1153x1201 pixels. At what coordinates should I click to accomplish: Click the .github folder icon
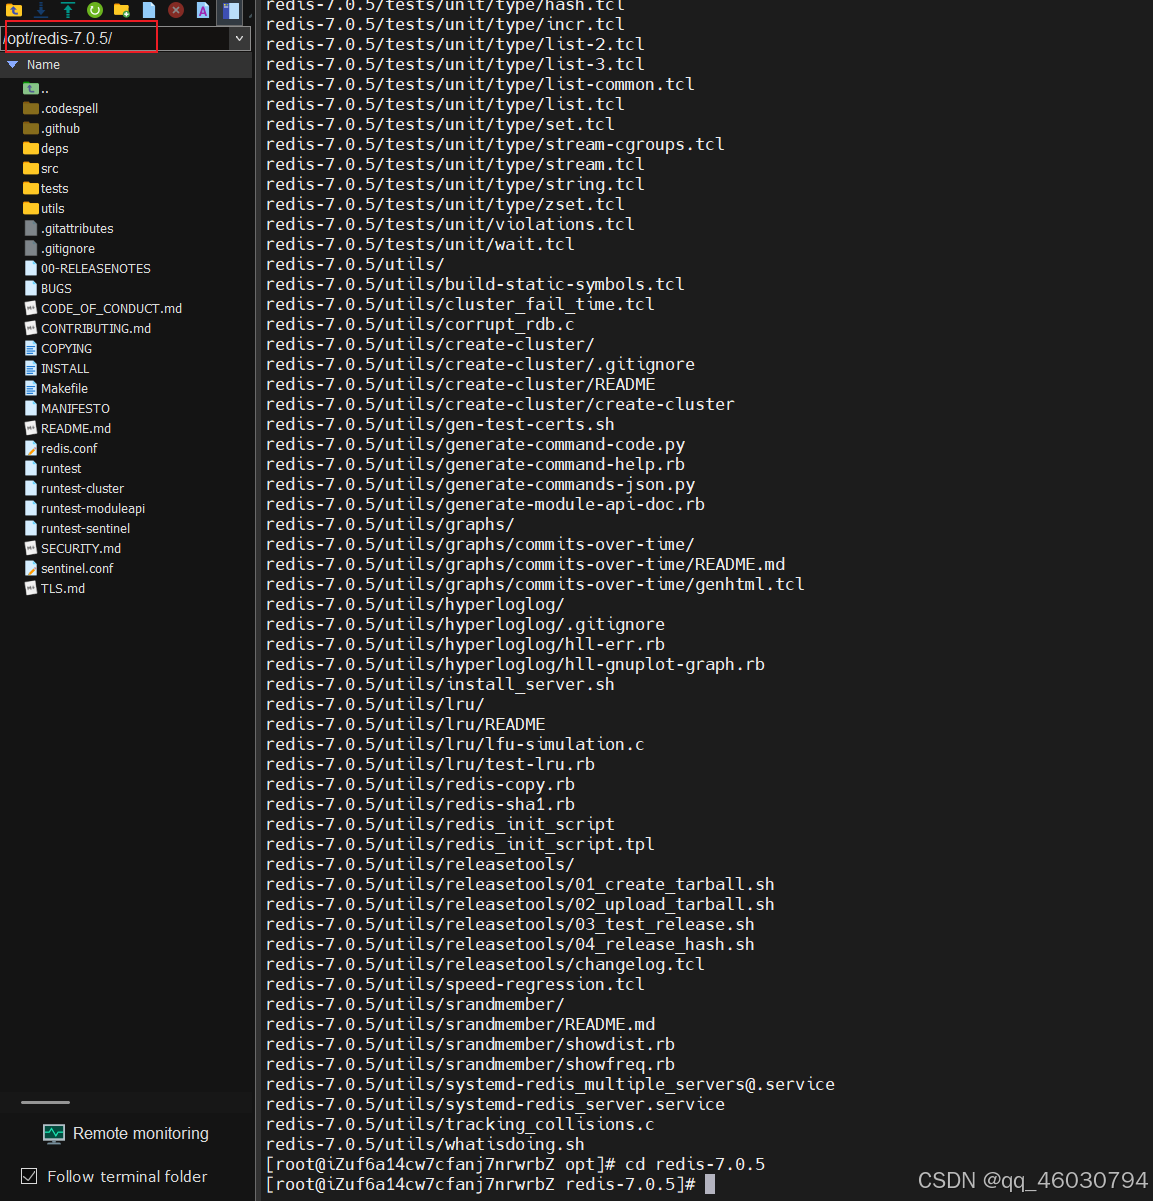[x=31, y=128]
